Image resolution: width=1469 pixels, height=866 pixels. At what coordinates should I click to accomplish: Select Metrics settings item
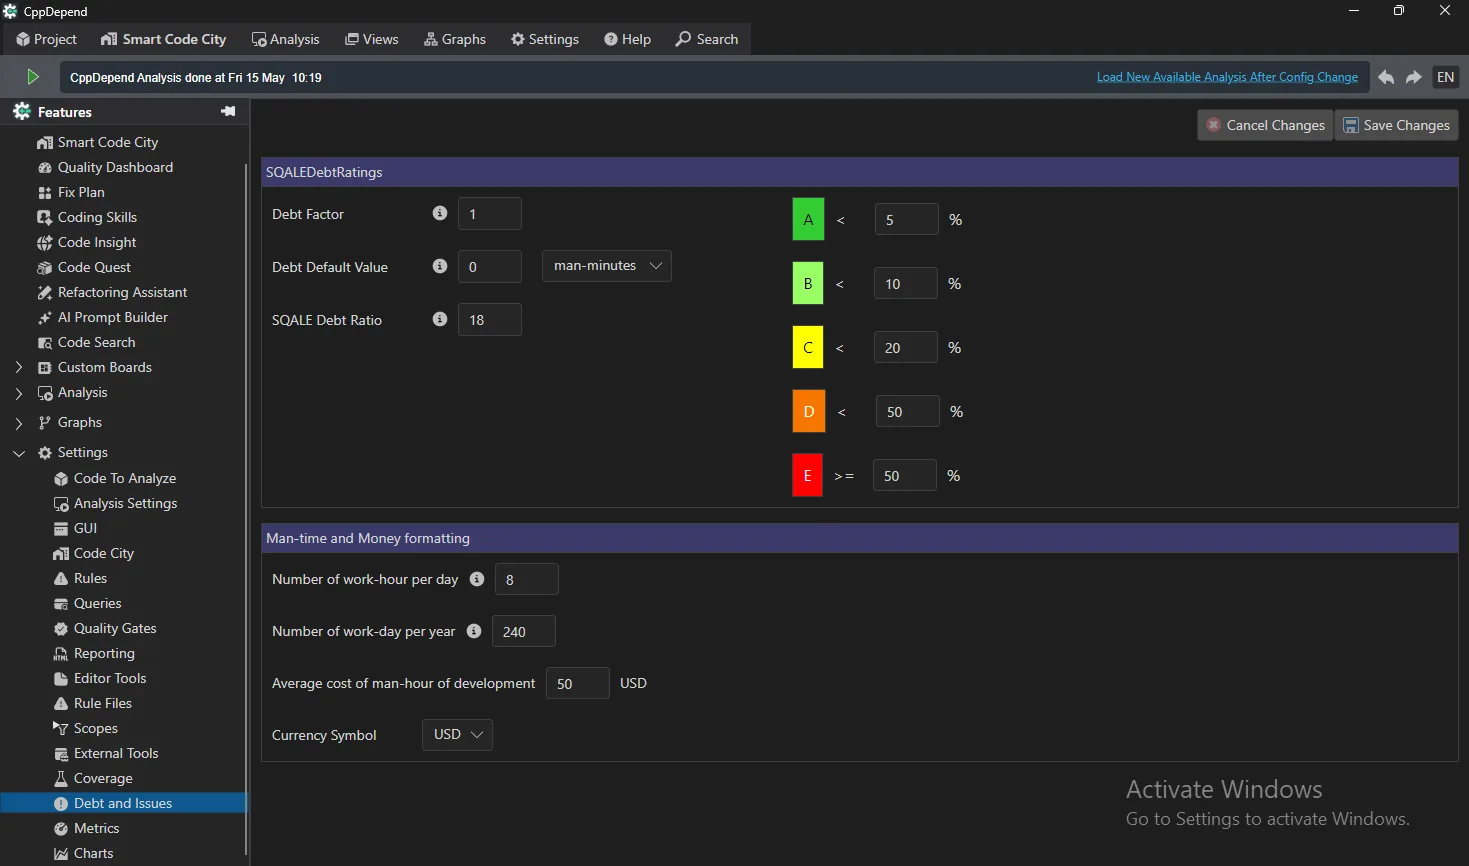pyautogui.click(x=86, y=828)
